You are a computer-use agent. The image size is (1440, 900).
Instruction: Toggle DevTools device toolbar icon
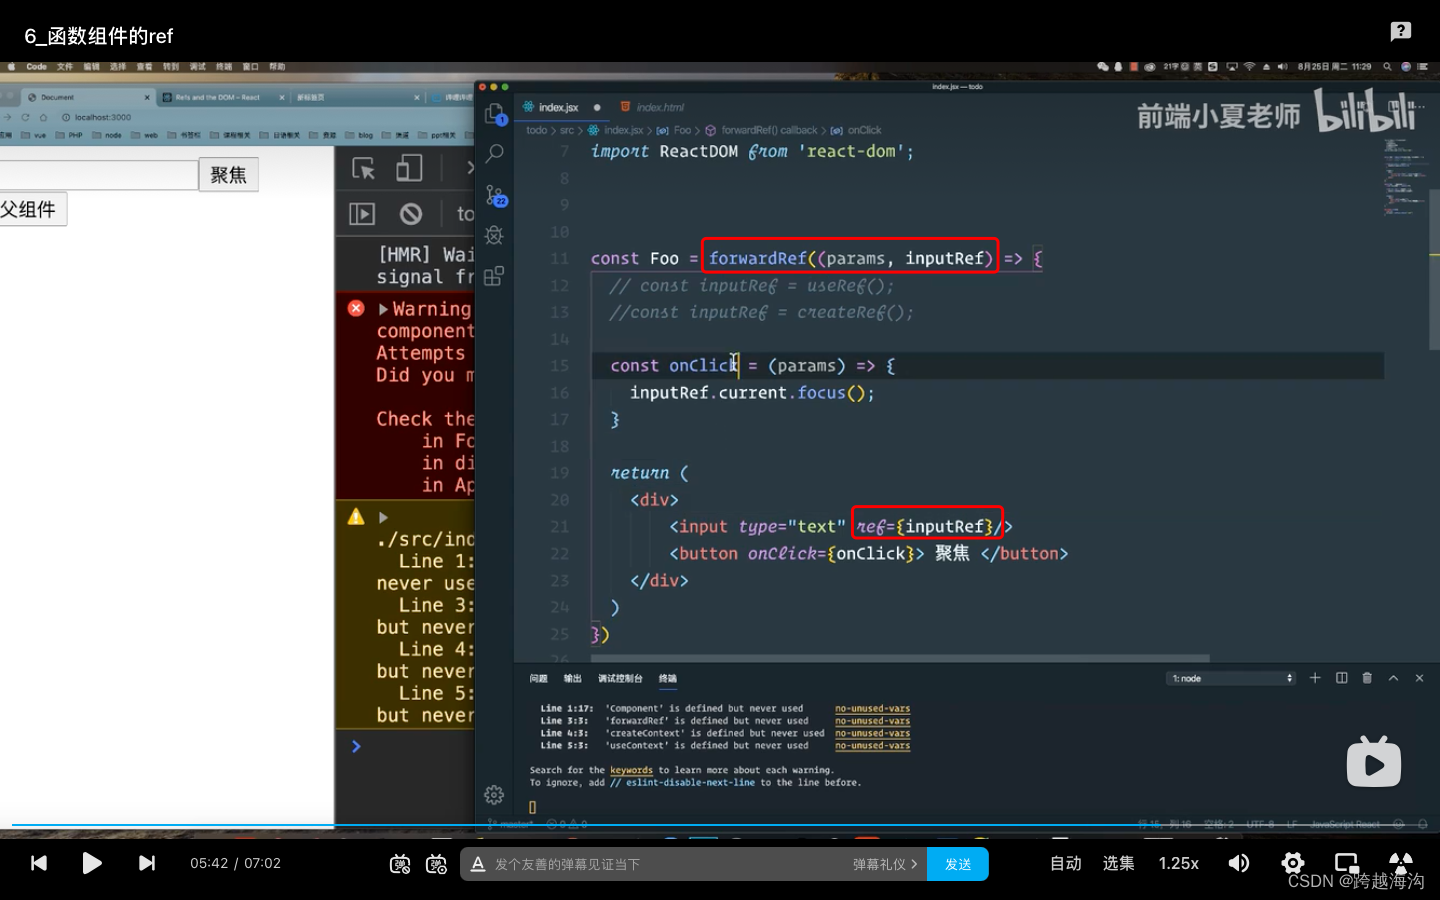pos(409,168)
